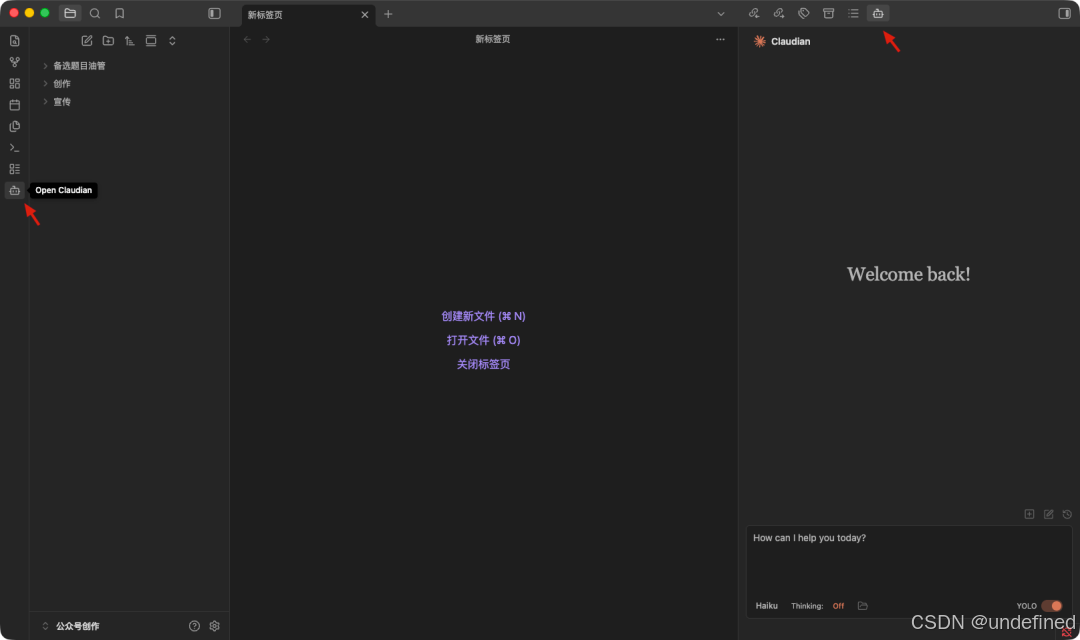The image size is (1080, 640).
Task: Toggle the YOLO mode switch
Action: pyautogui.click(x=1052, y=606)
